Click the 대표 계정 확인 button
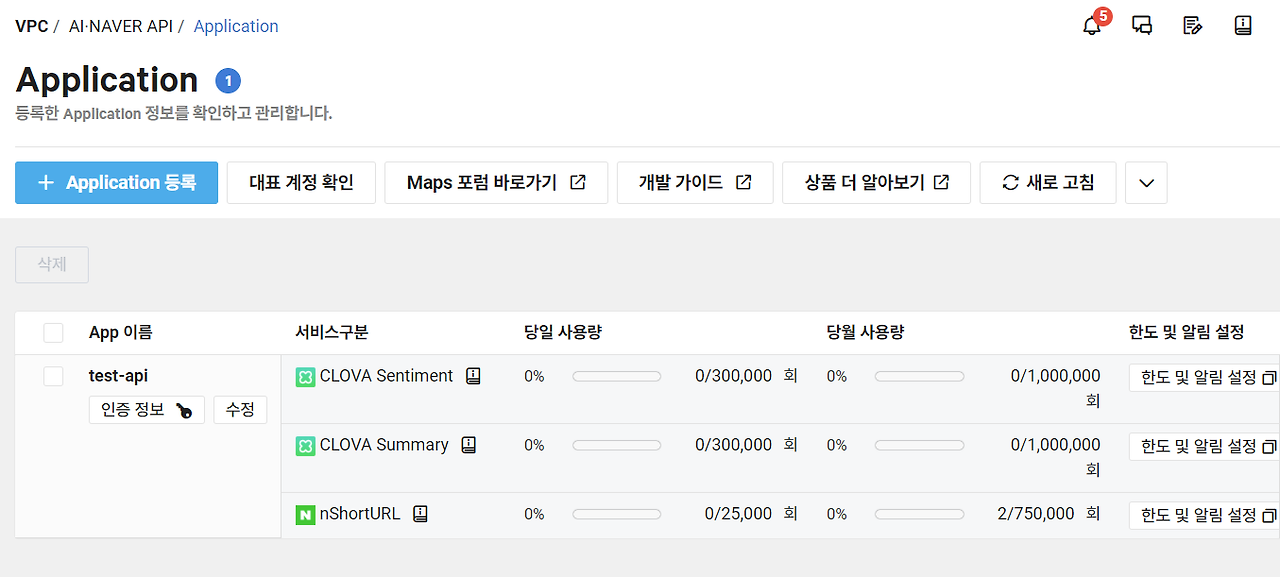Viewport: 1280px width, 577px height. click(301, 183)
